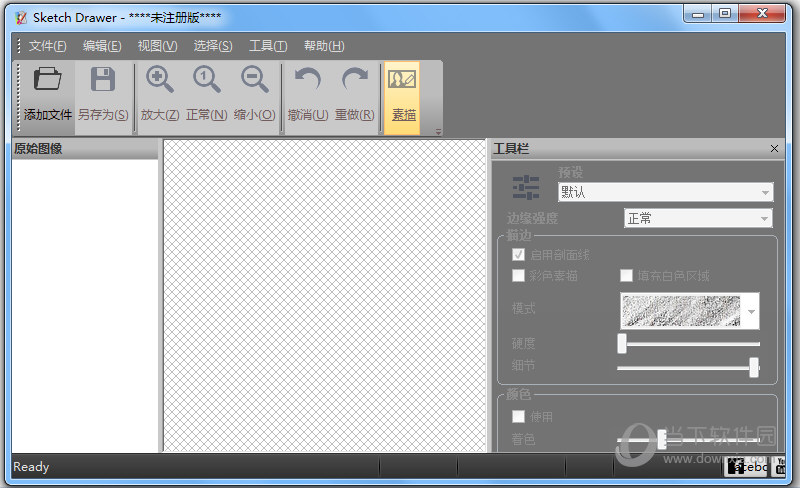Open the 选择(S) menu
This screenshot has height=488, width=800.
(x=213, y=46)
